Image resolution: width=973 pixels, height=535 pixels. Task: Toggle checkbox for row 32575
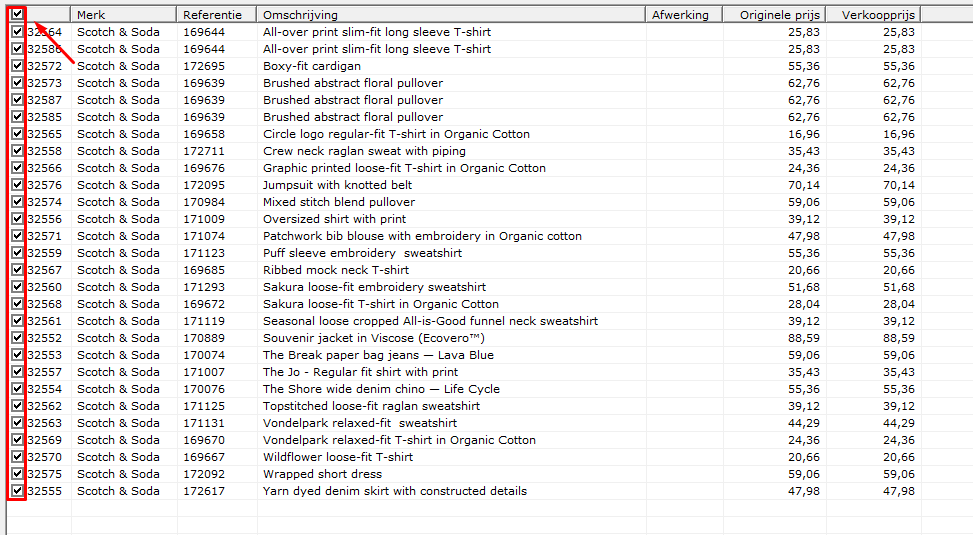pyautogui.click(x=17, y=474)
